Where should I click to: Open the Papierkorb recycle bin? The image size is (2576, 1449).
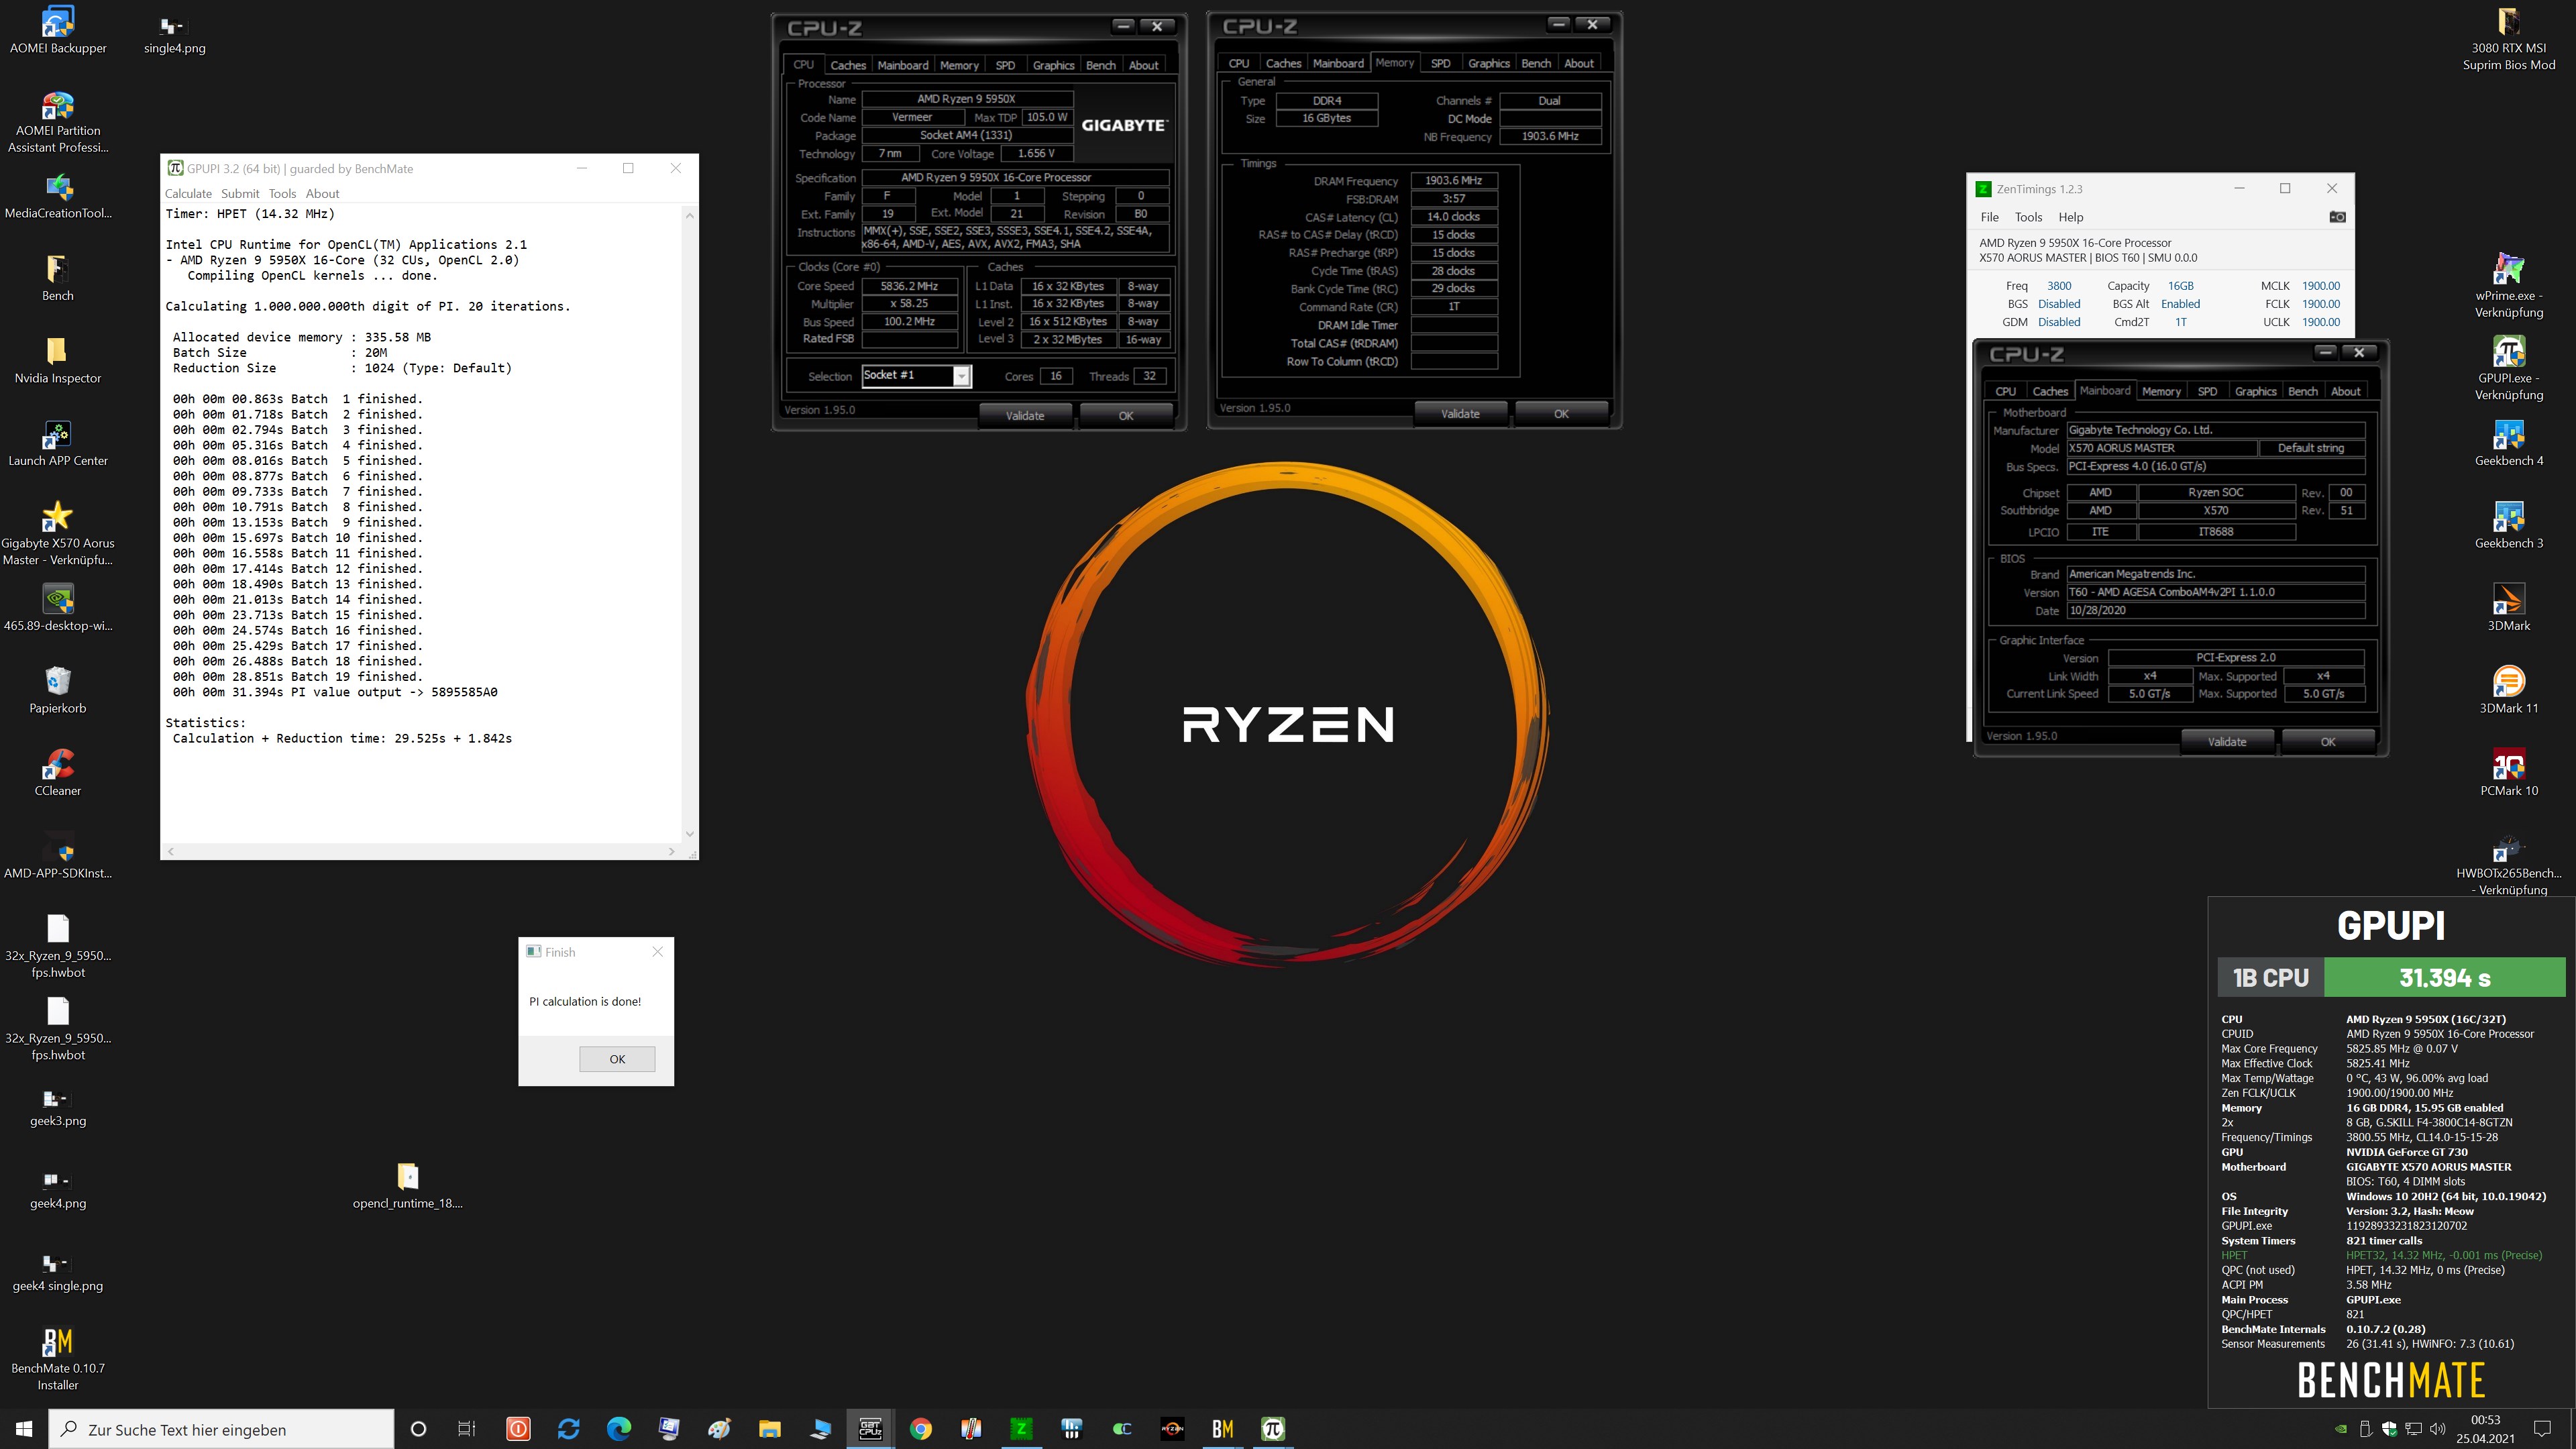click(58, 691)
